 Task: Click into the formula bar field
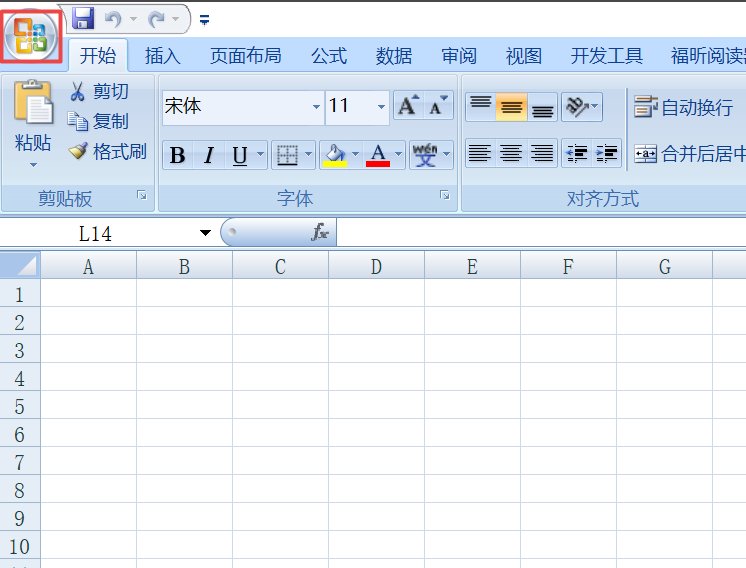click(x=541, y=233)
